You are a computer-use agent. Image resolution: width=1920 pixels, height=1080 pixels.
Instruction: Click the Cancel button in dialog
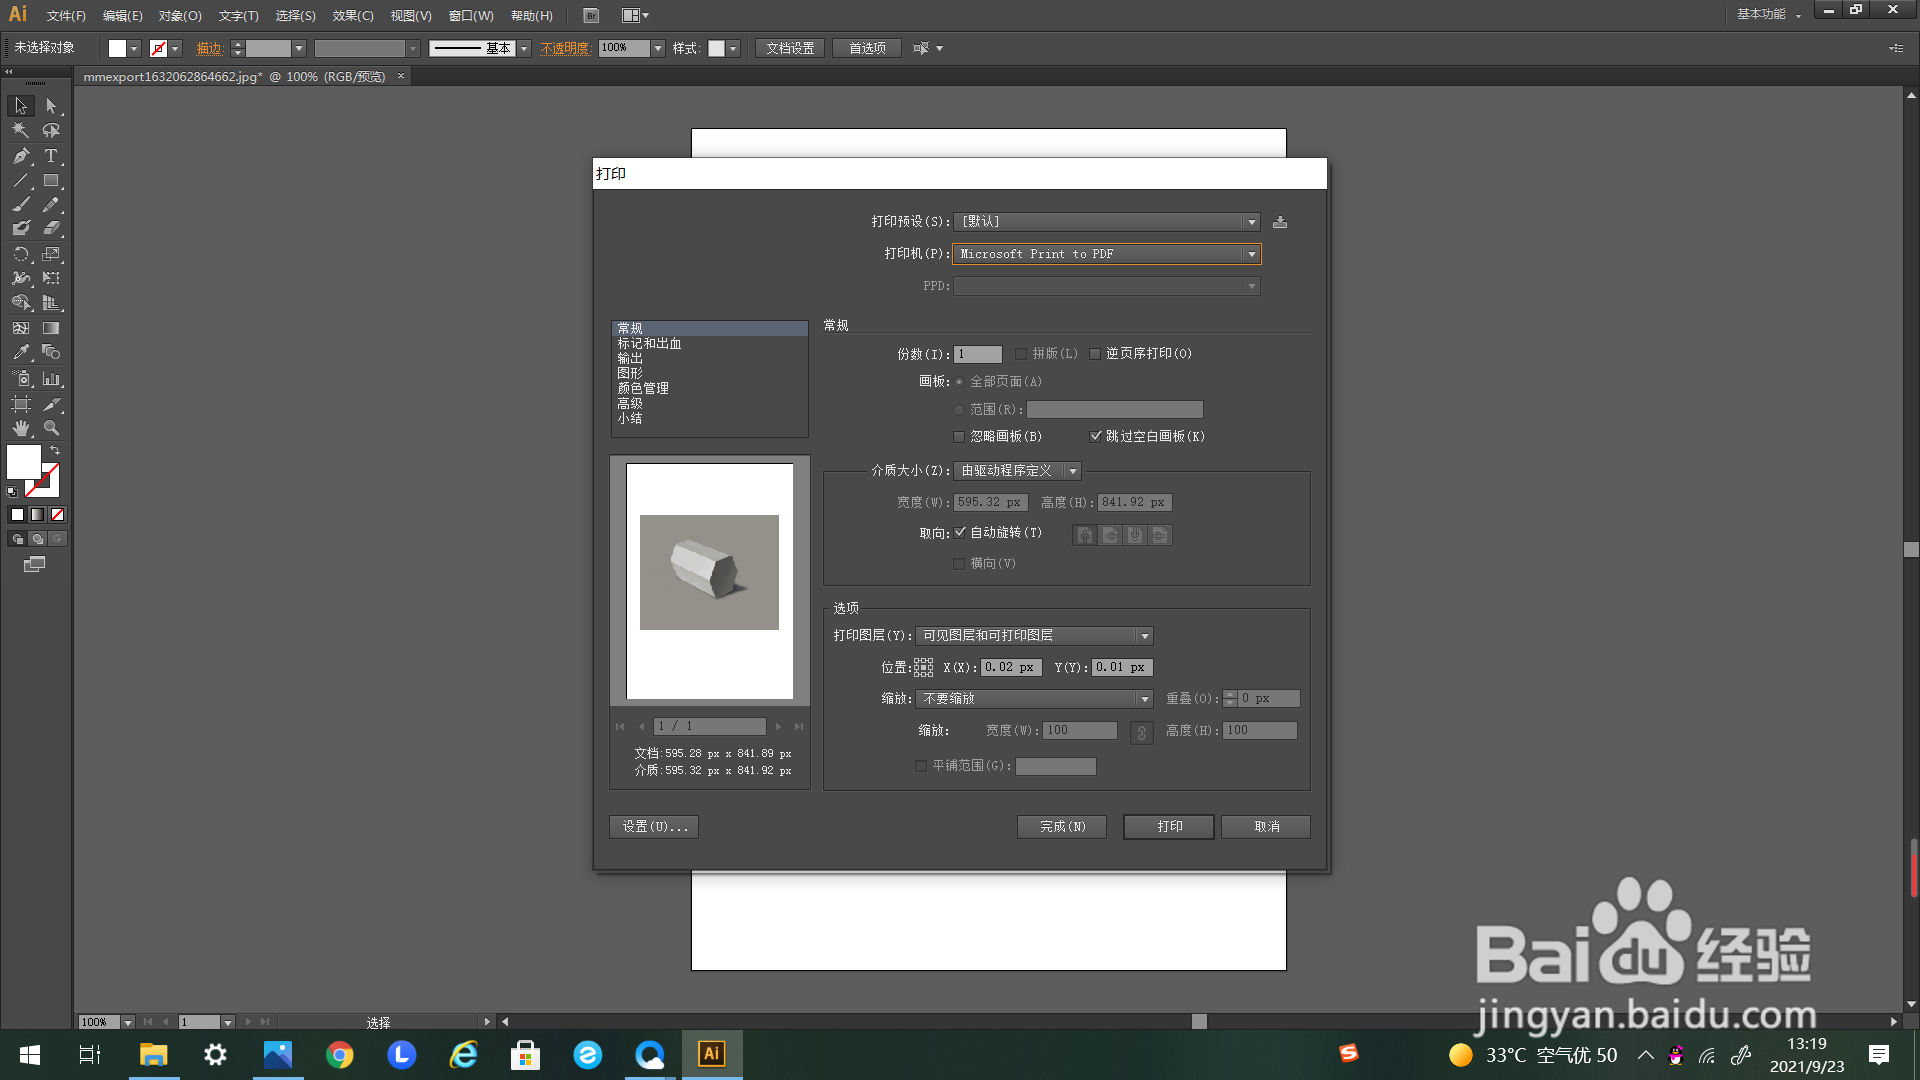tap(1266, 827)
